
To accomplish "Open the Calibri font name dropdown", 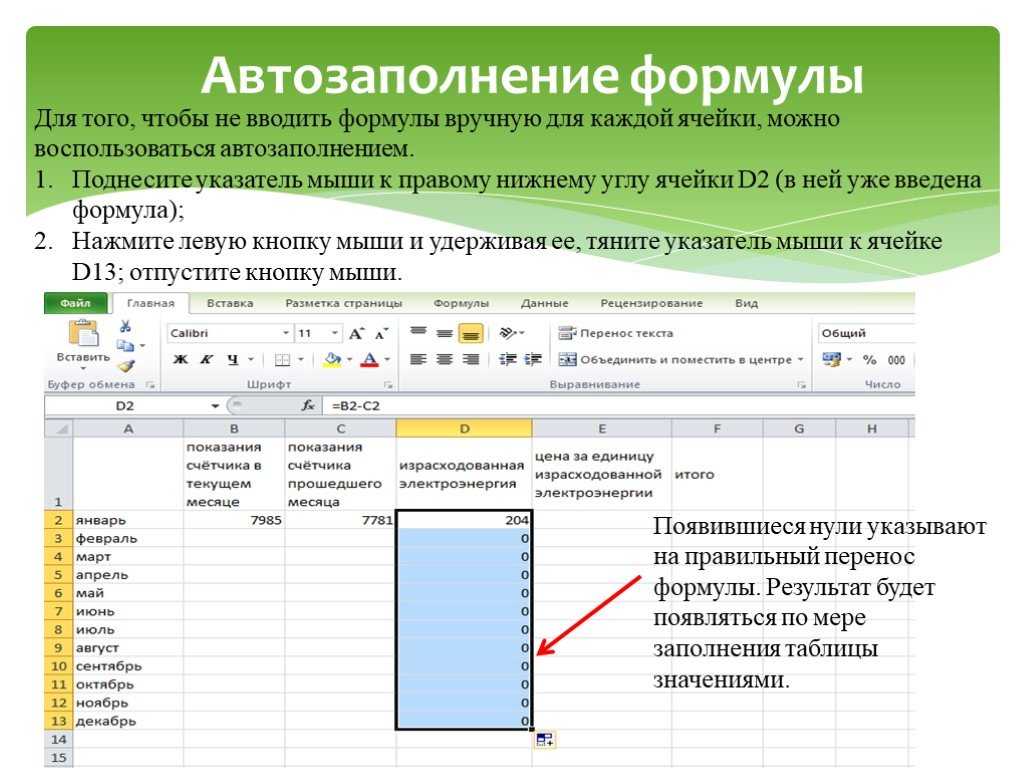I will click(x=285, y=333).
